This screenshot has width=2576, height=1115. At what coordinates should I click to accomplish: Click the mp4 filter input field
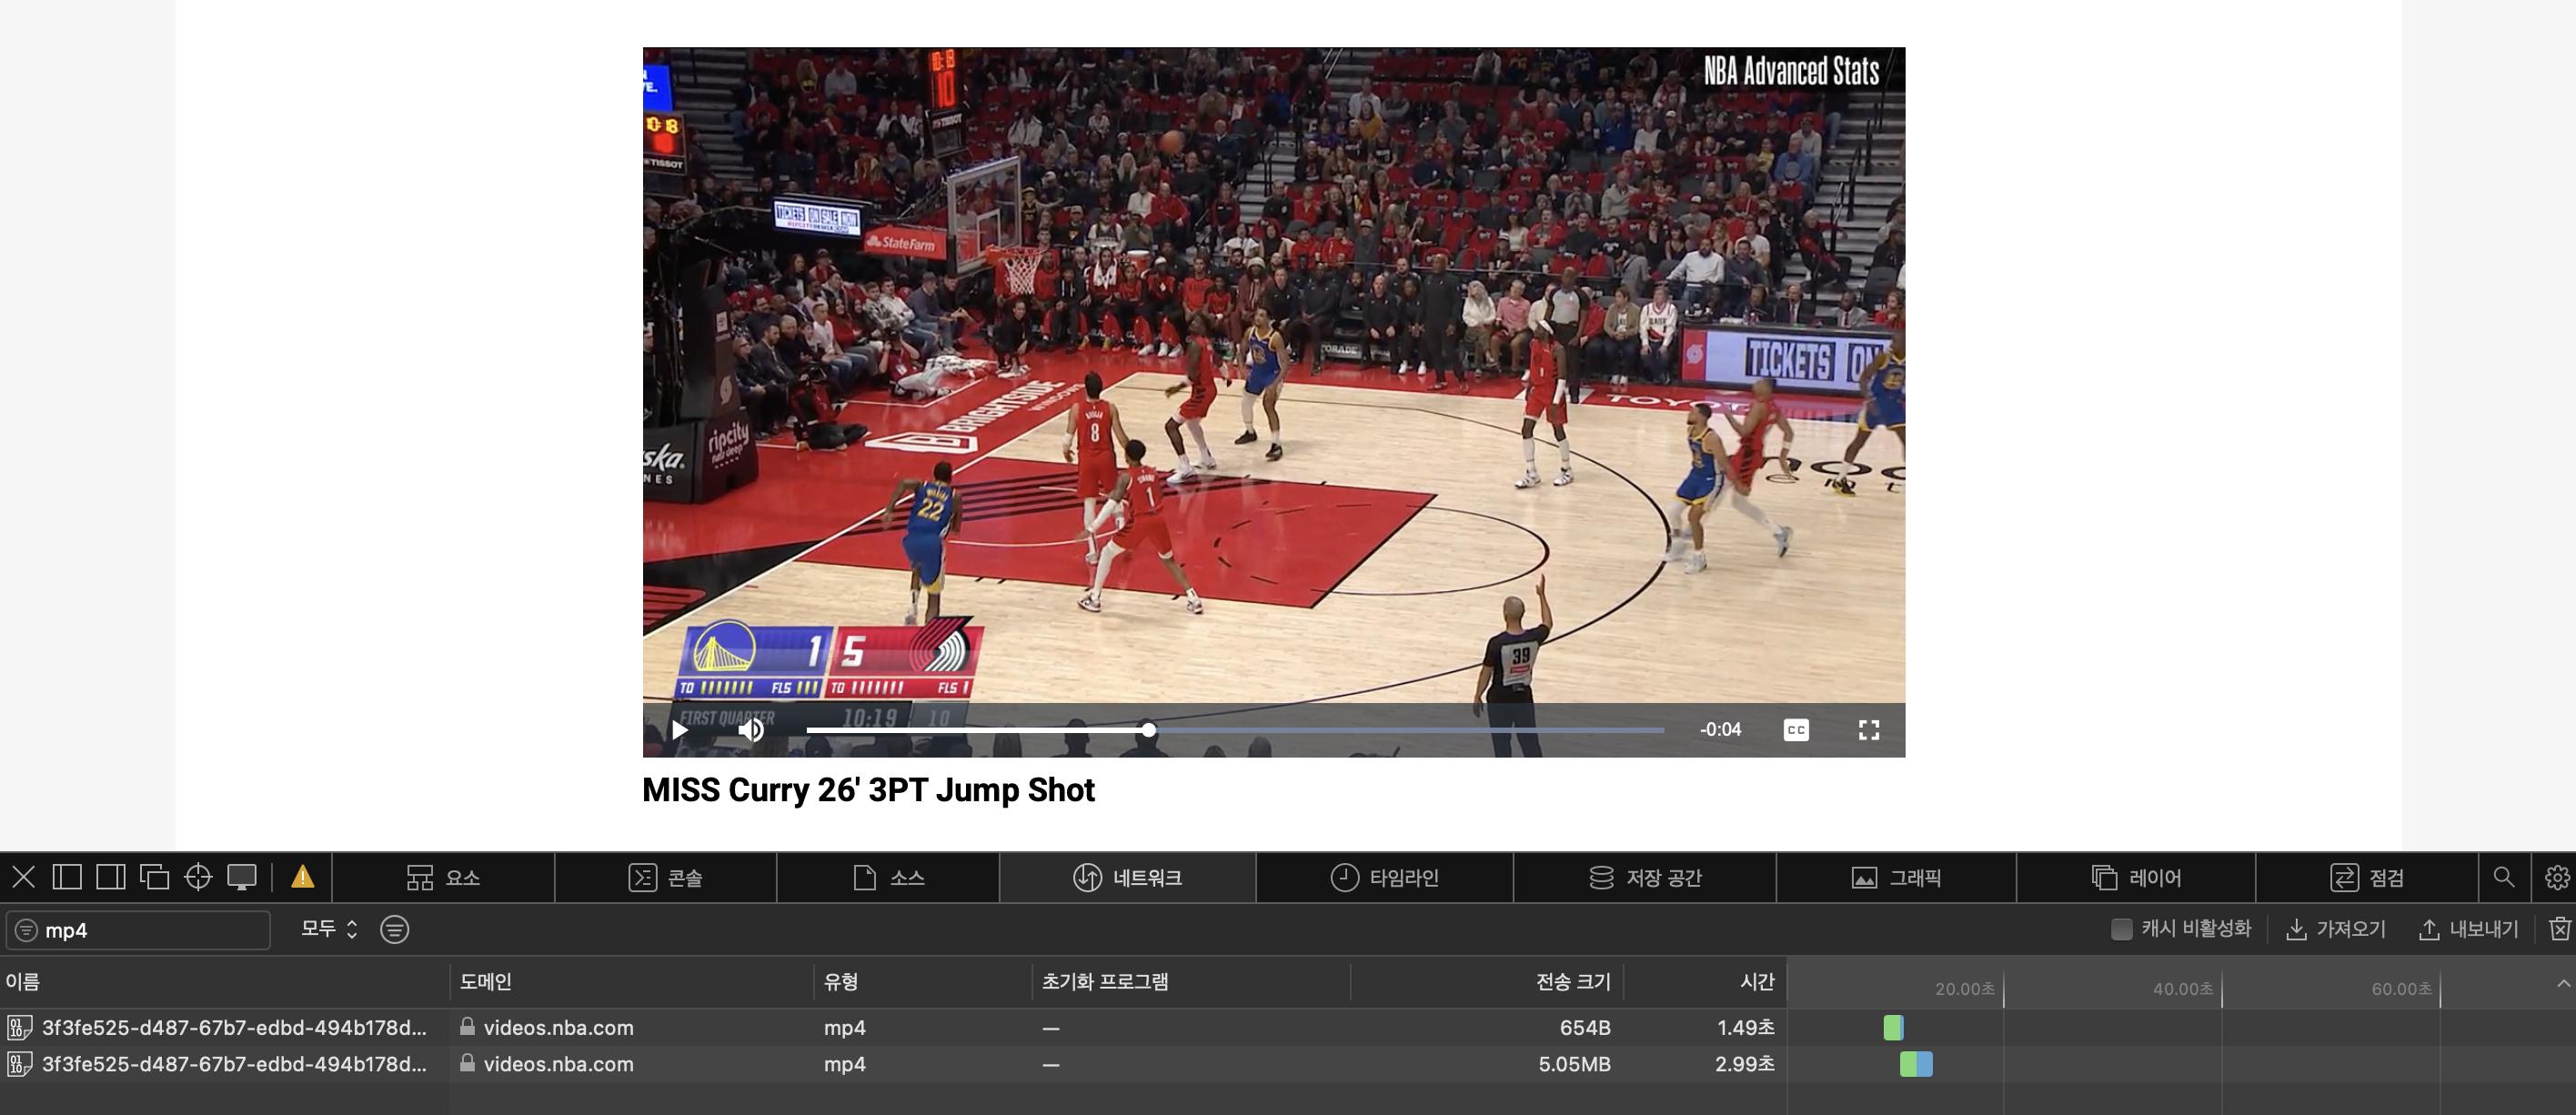pos(138,930)
